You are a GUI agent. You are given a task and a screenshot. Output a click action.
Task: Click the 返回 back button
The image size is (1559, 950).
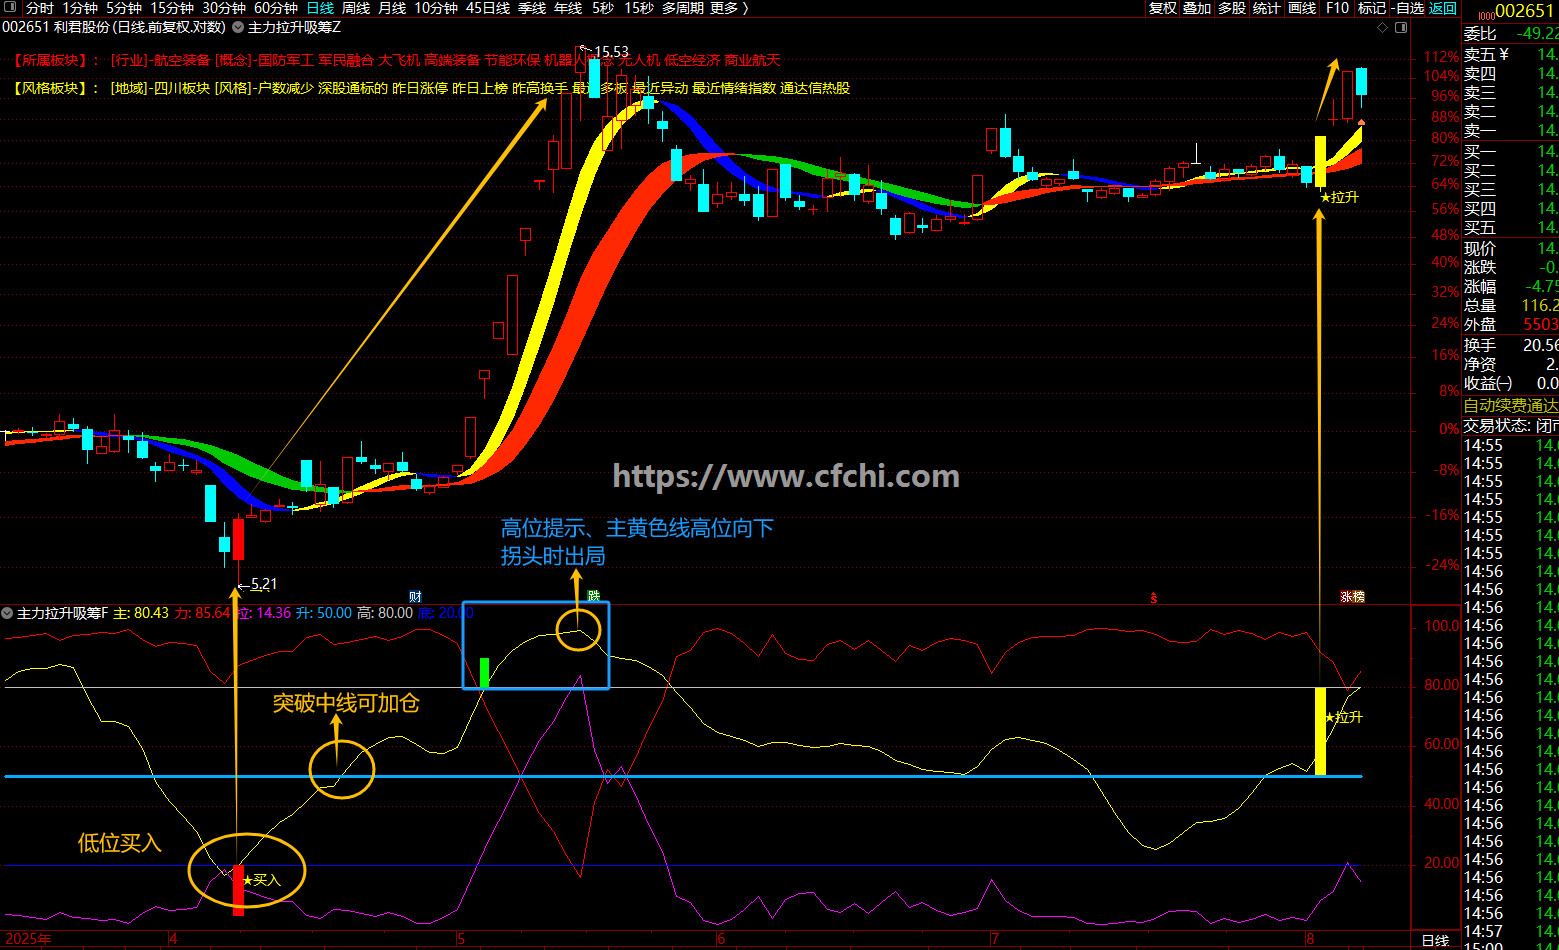(x=1443, y=8)
